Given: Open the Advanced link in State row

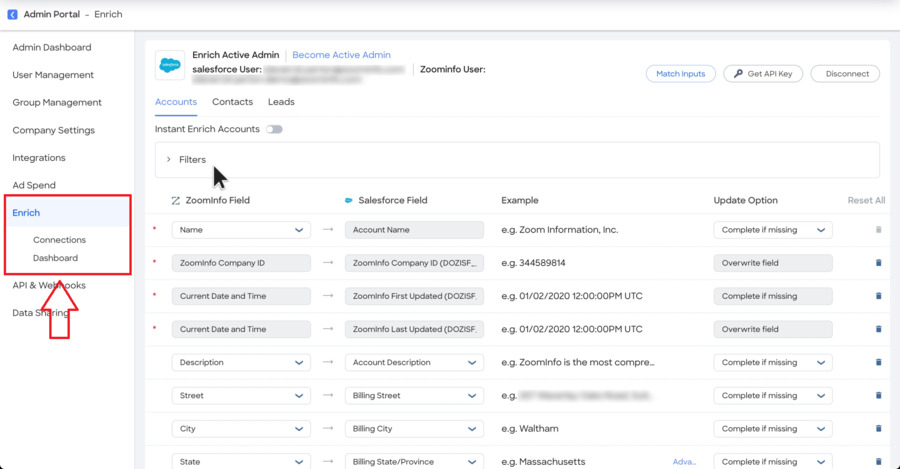Looking at the screenshot, I should pos(684,462).
